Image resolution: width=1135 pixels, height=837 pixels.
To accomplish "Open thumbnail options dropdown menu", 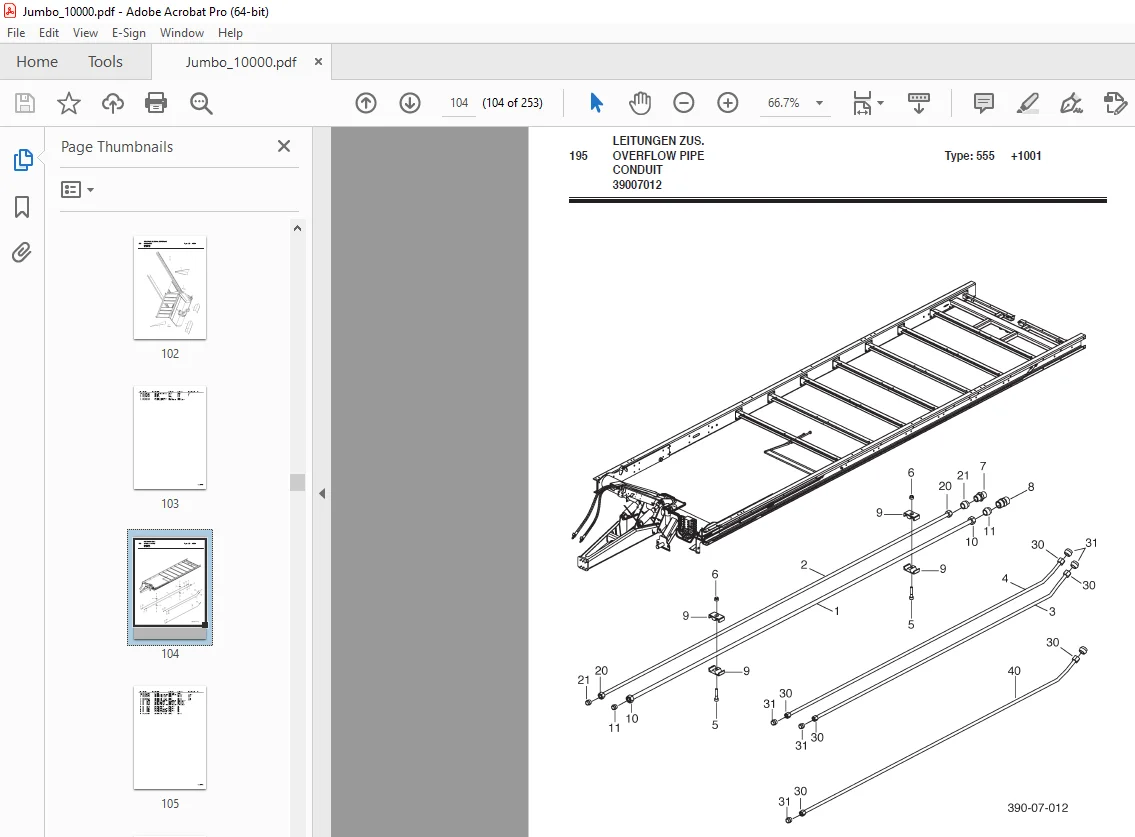I will (77, 190).
